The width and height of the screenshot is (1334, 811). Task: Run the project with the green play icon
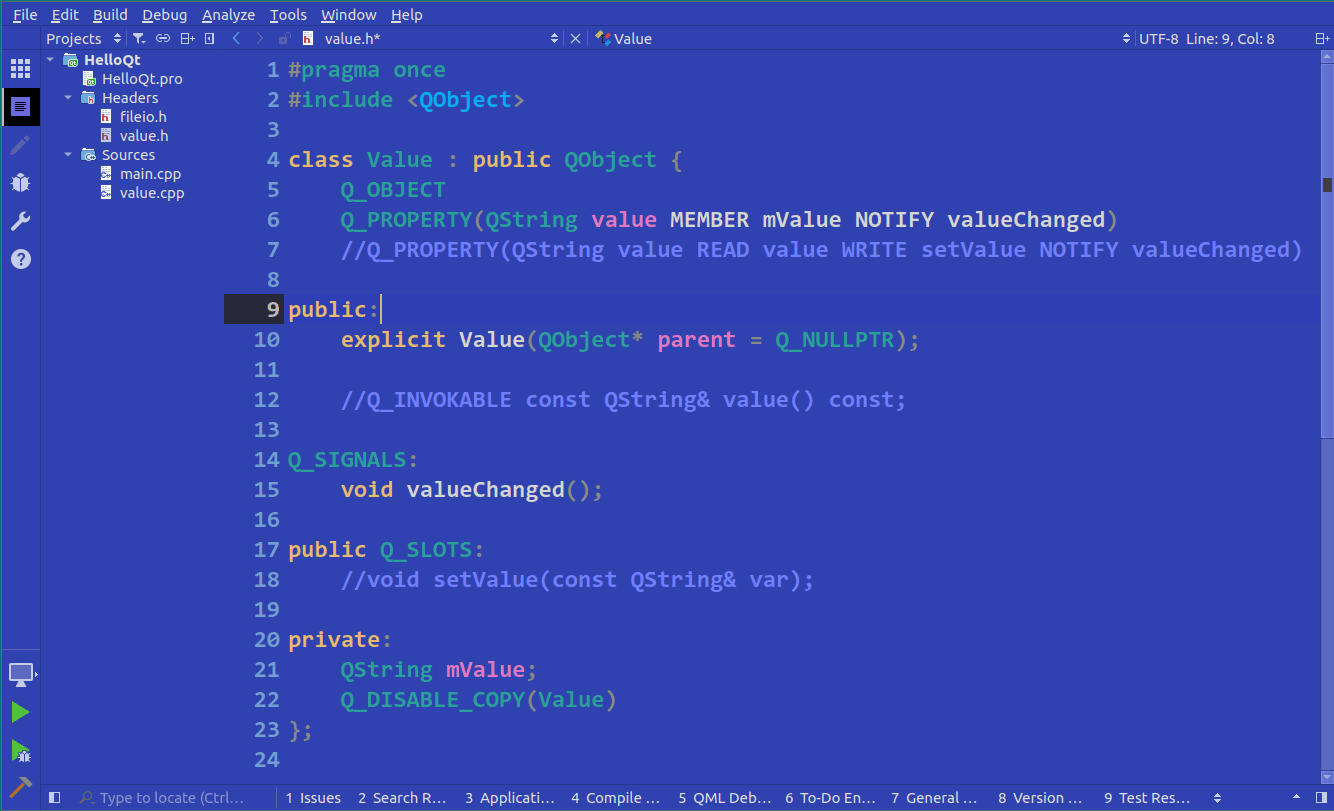[x=20, y=712]
